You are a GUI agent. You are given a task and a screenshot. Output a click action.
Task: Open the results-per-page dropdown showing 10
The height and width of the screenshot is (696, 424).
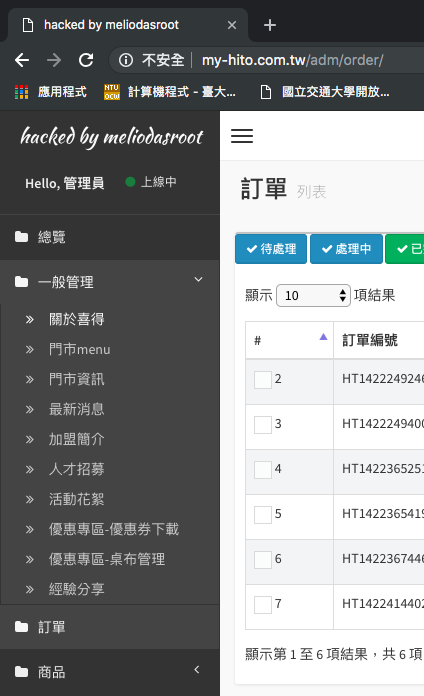(313, 296)
